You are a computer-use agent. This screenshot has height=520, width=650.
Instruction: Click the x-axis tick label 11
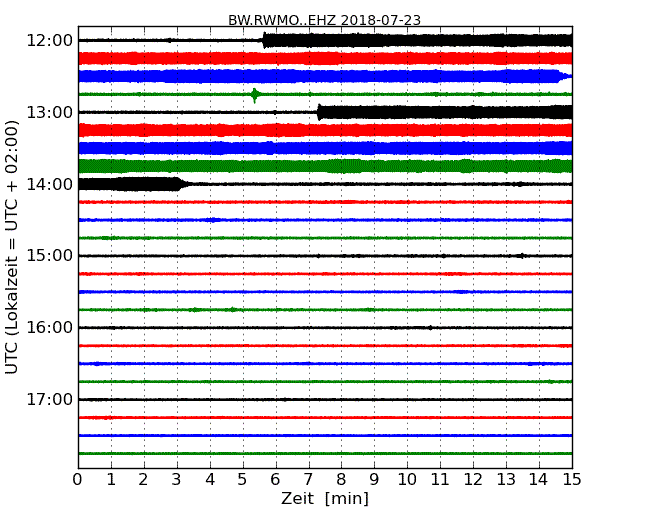(440, 480)
